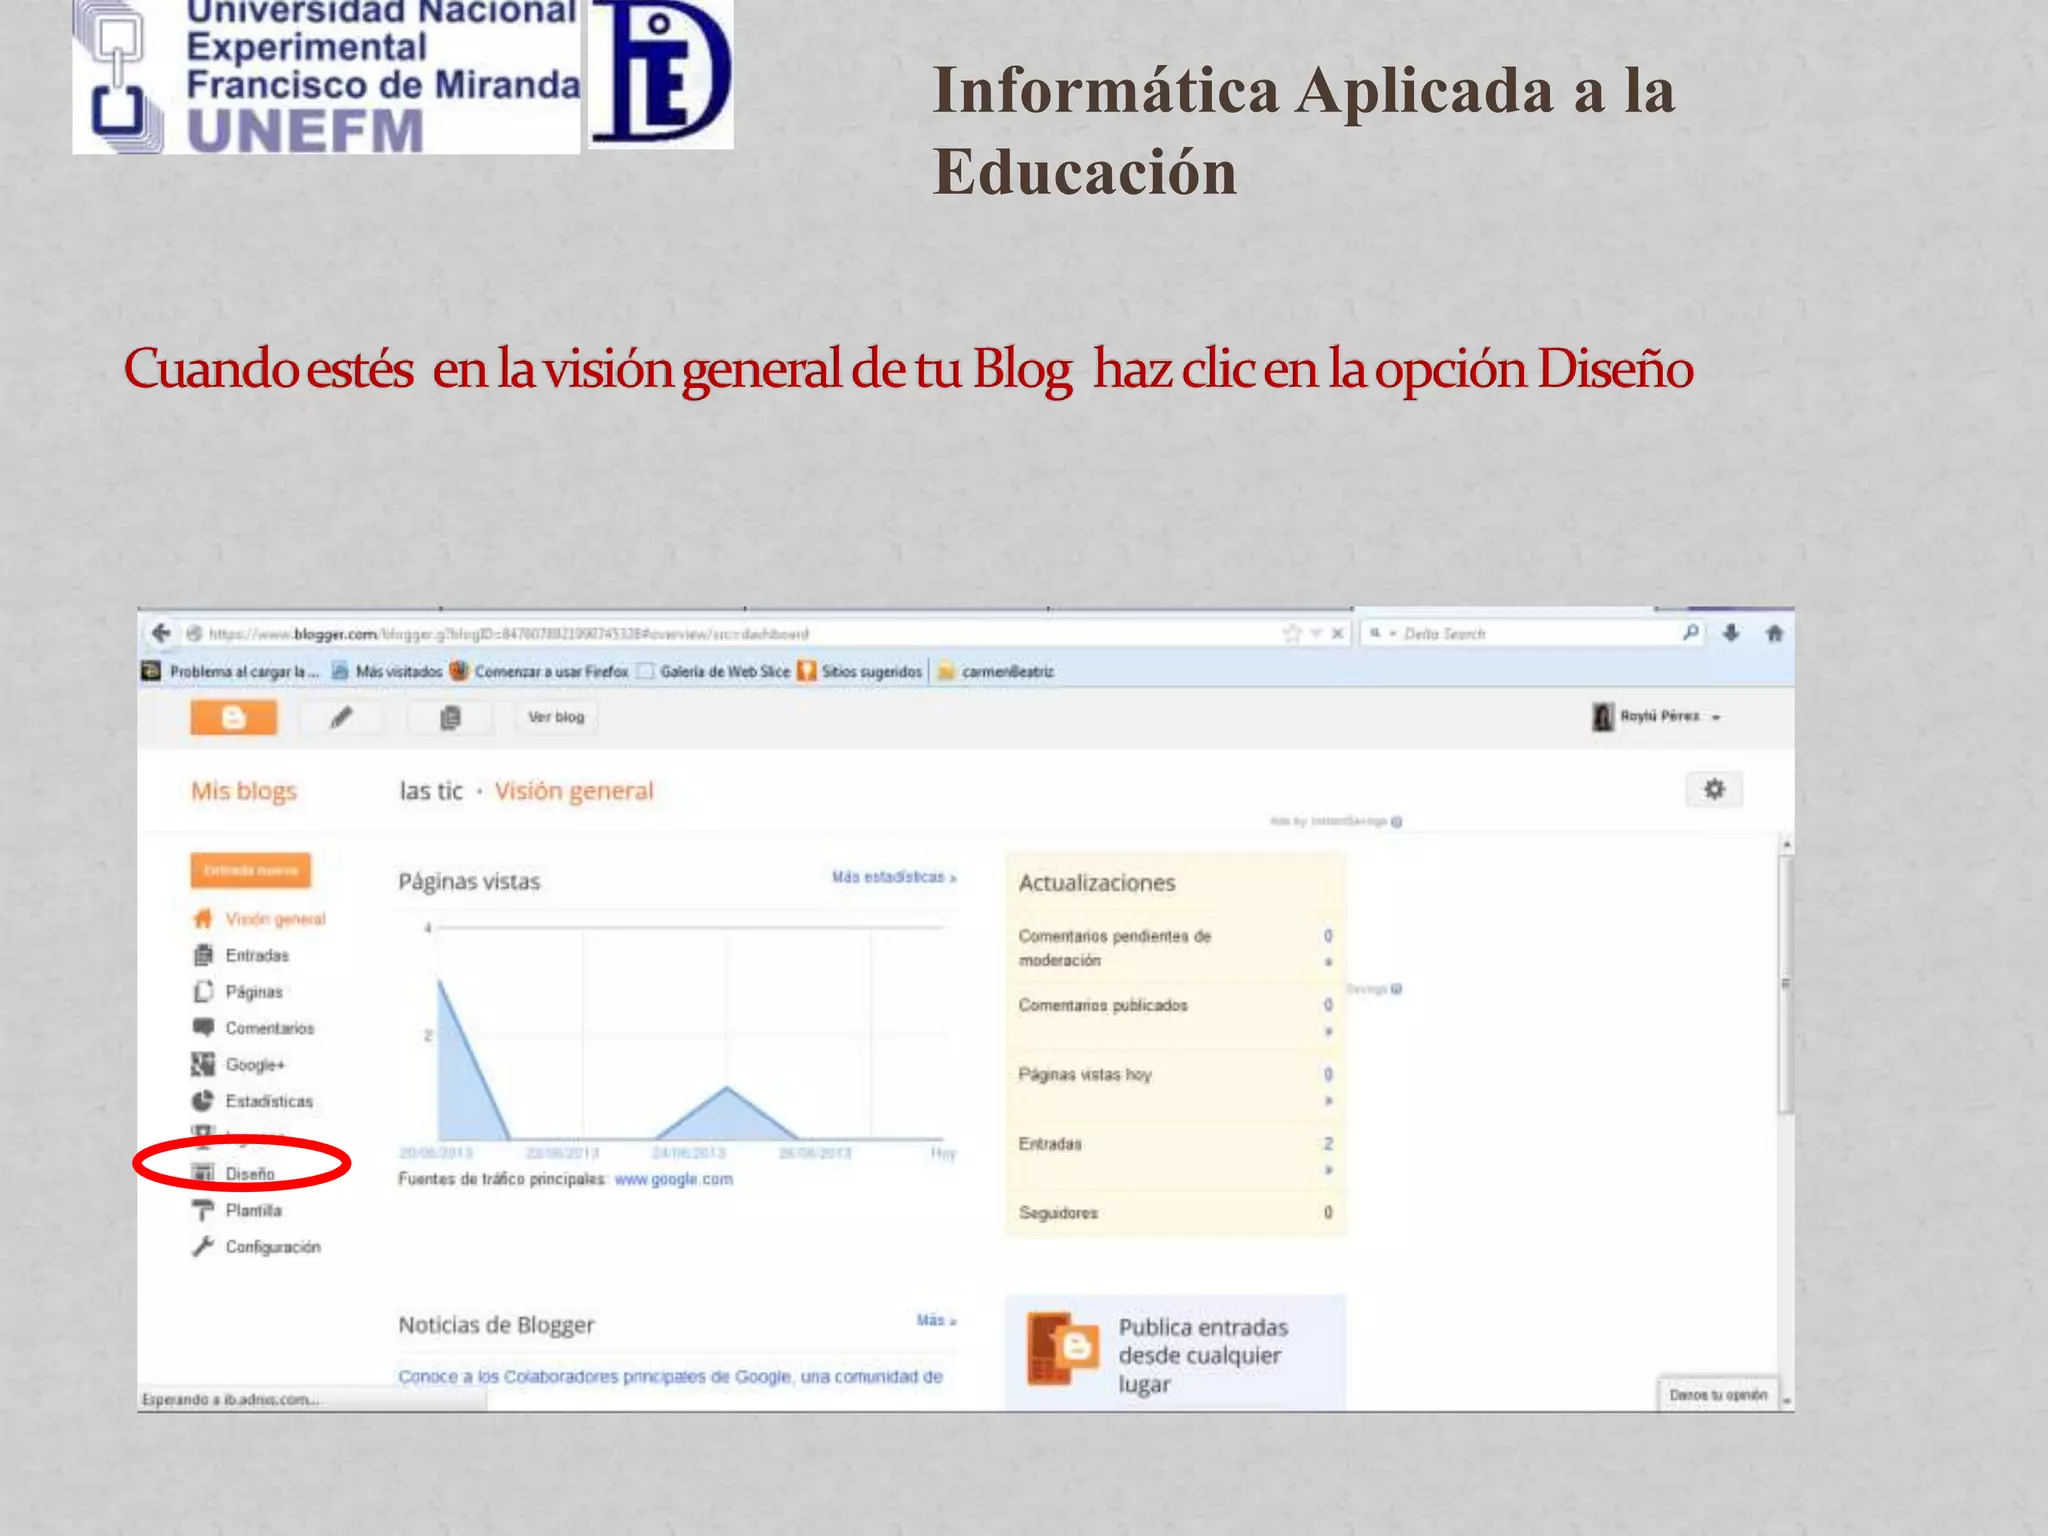Click the pencil new post icon
2048x1536 pixels.
[341, 717]
